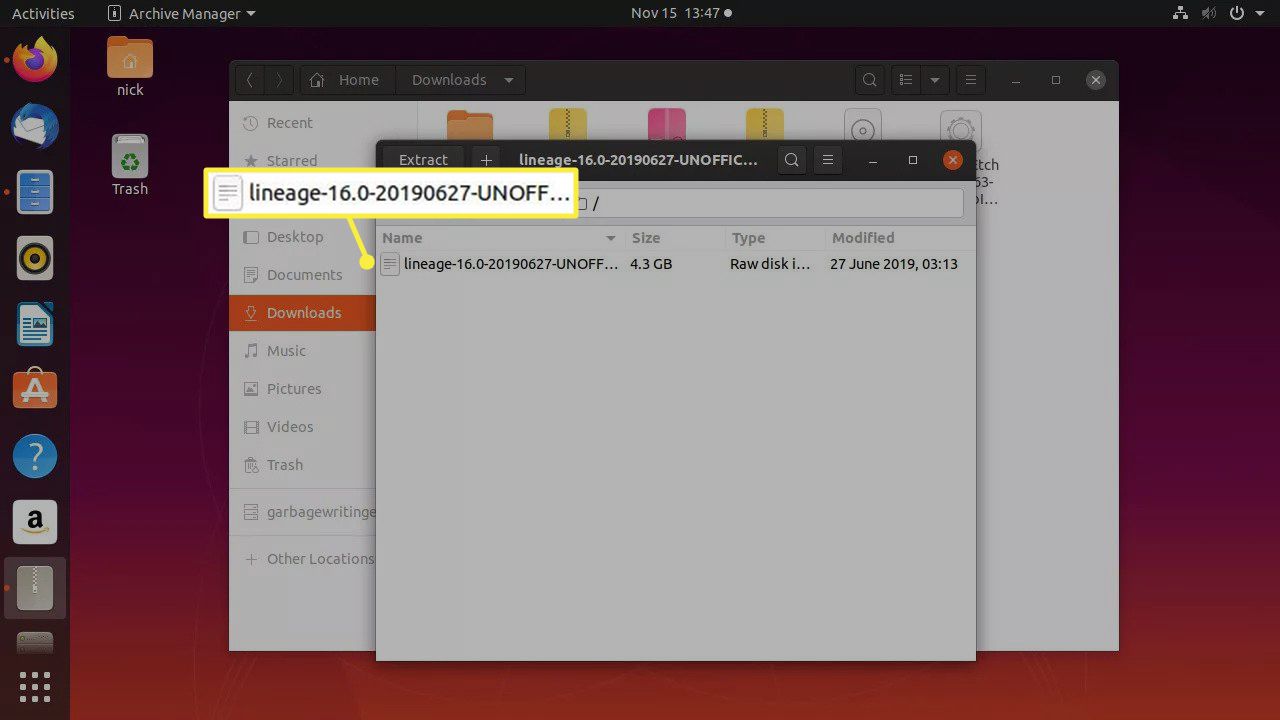Select the nick home folder on desktop

click(130, 67)
